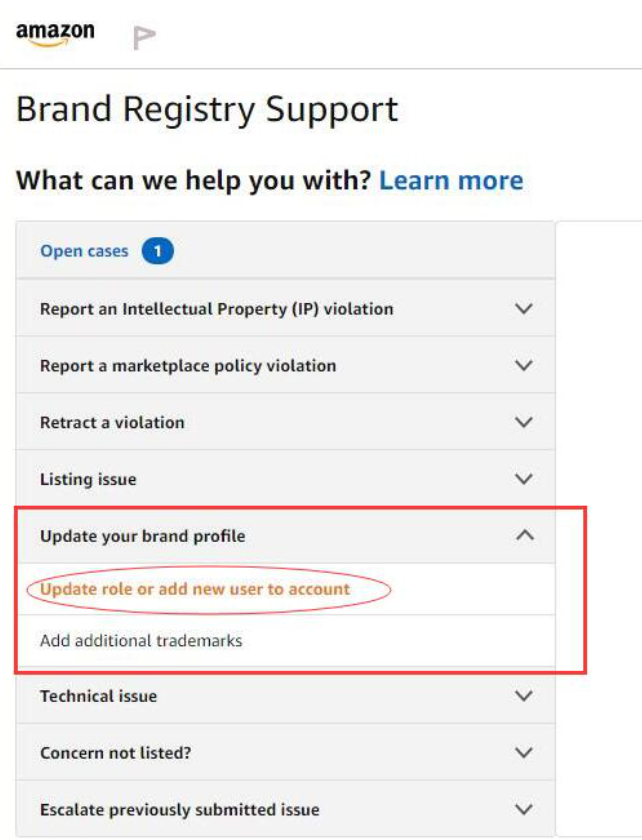Expand the Concern not listed chevron

[x=524, y=753]
